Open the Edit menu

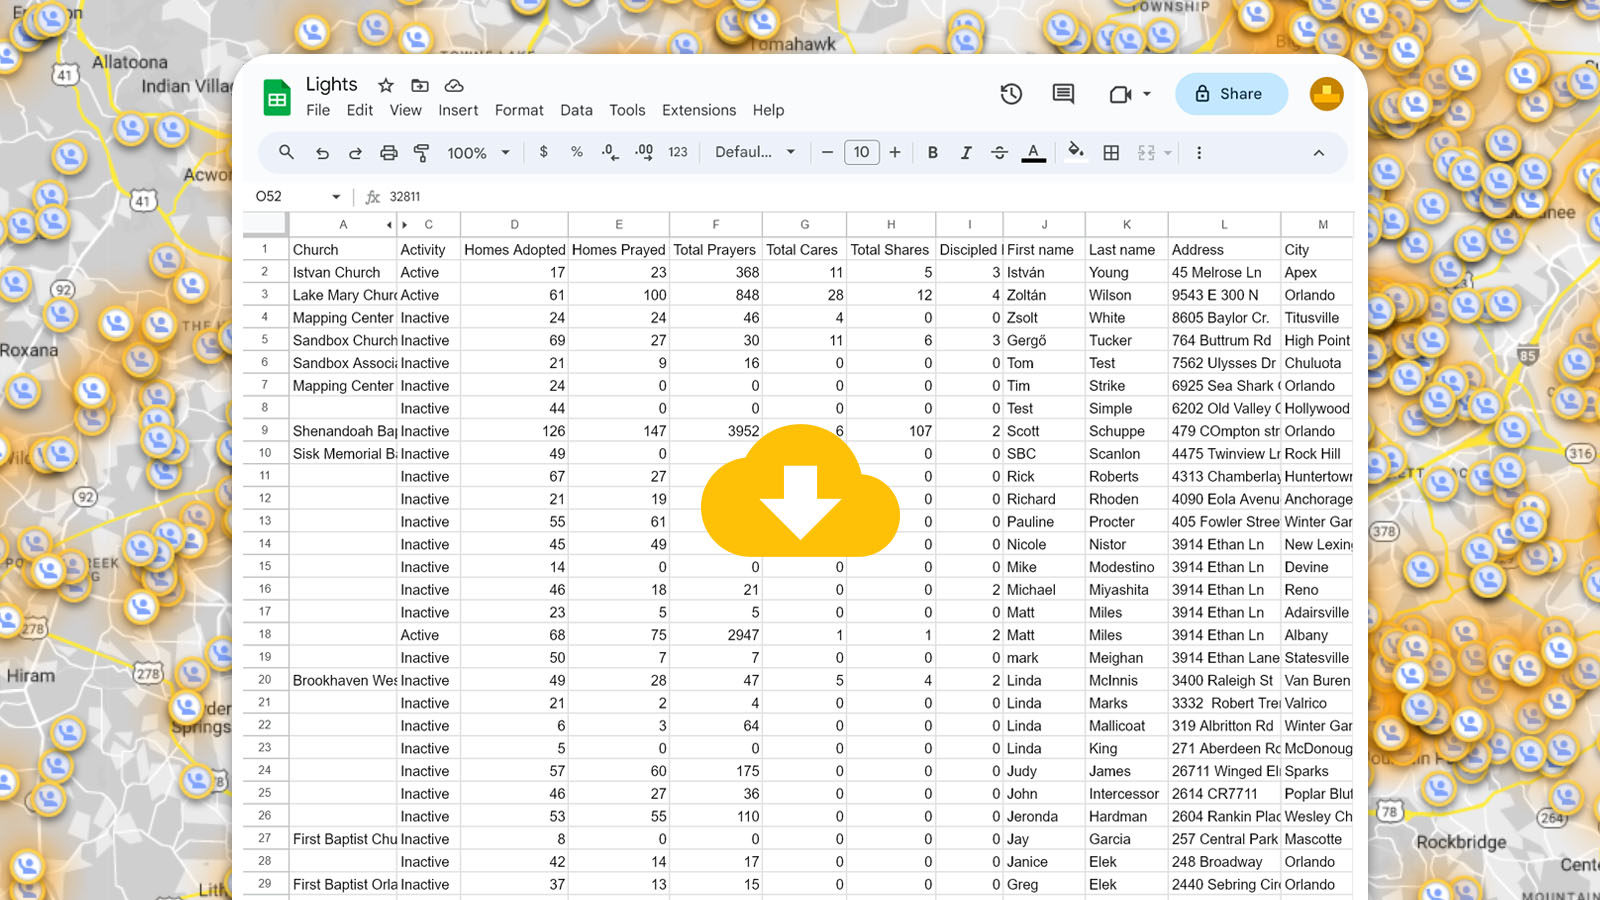(360, 110)
